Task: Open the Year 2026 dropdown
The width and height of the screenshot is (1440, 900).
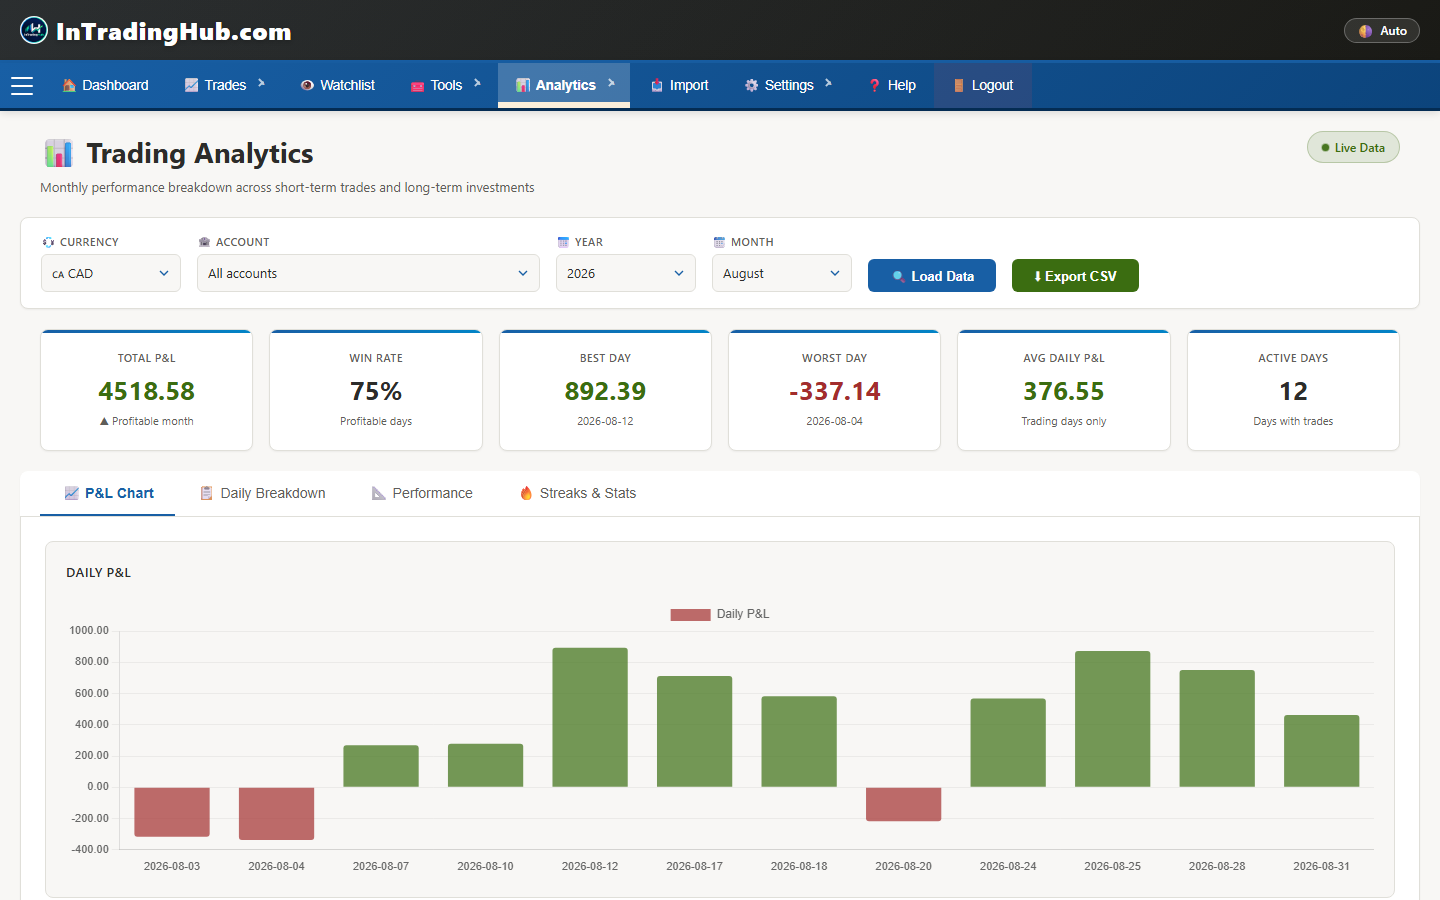Action: (626, 273)
